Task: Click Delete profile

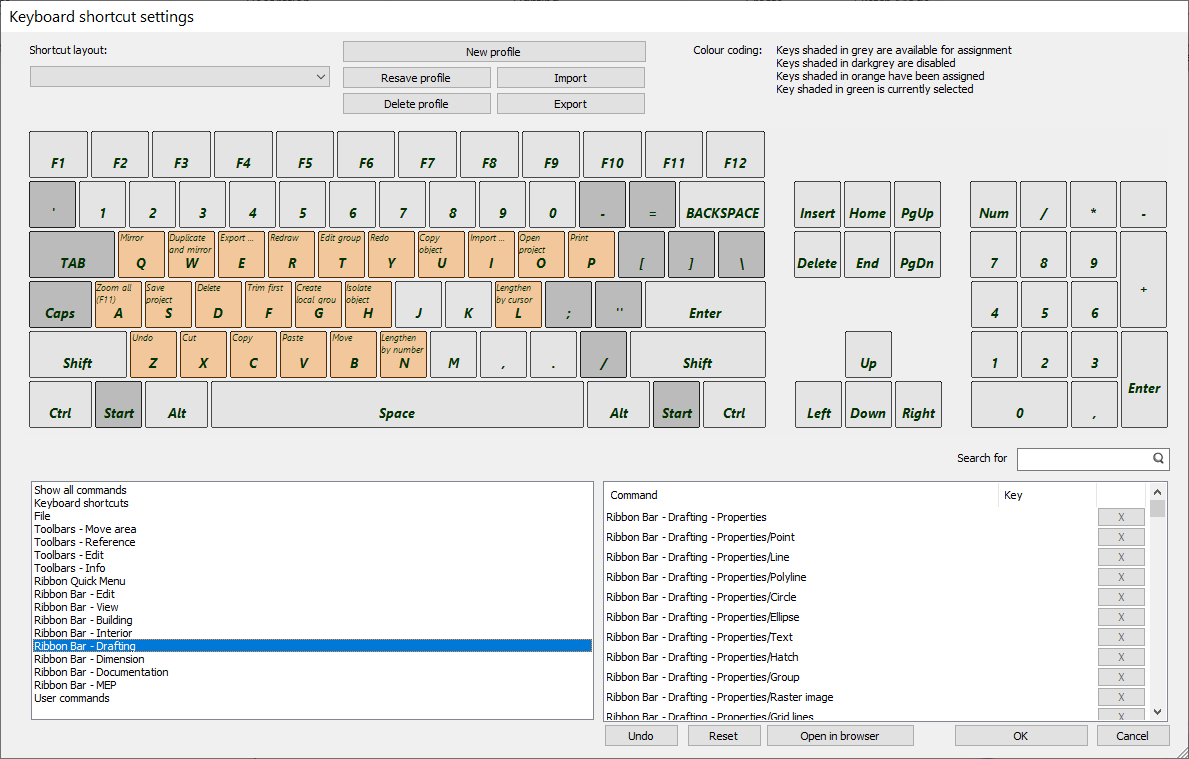Action: tap(416, 104)
